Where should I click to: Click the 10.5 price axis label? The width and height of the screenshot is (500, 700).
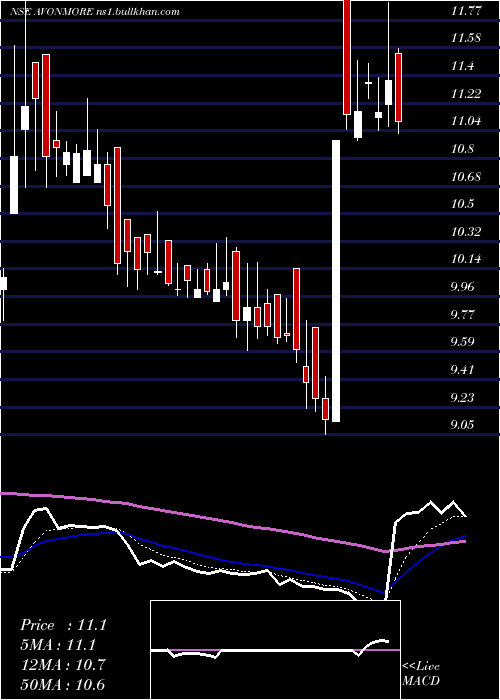(x=462, y=204)
